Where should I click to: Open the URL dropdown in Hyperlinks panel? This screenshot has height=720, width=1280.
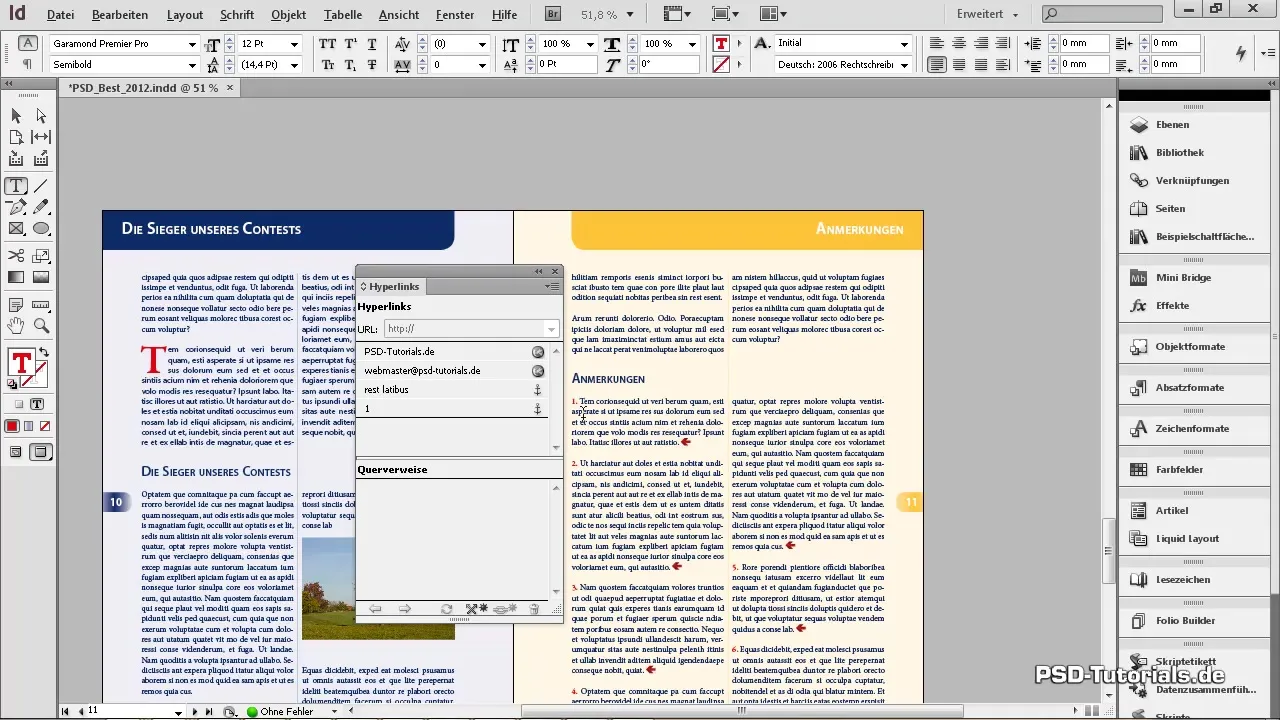551,329
